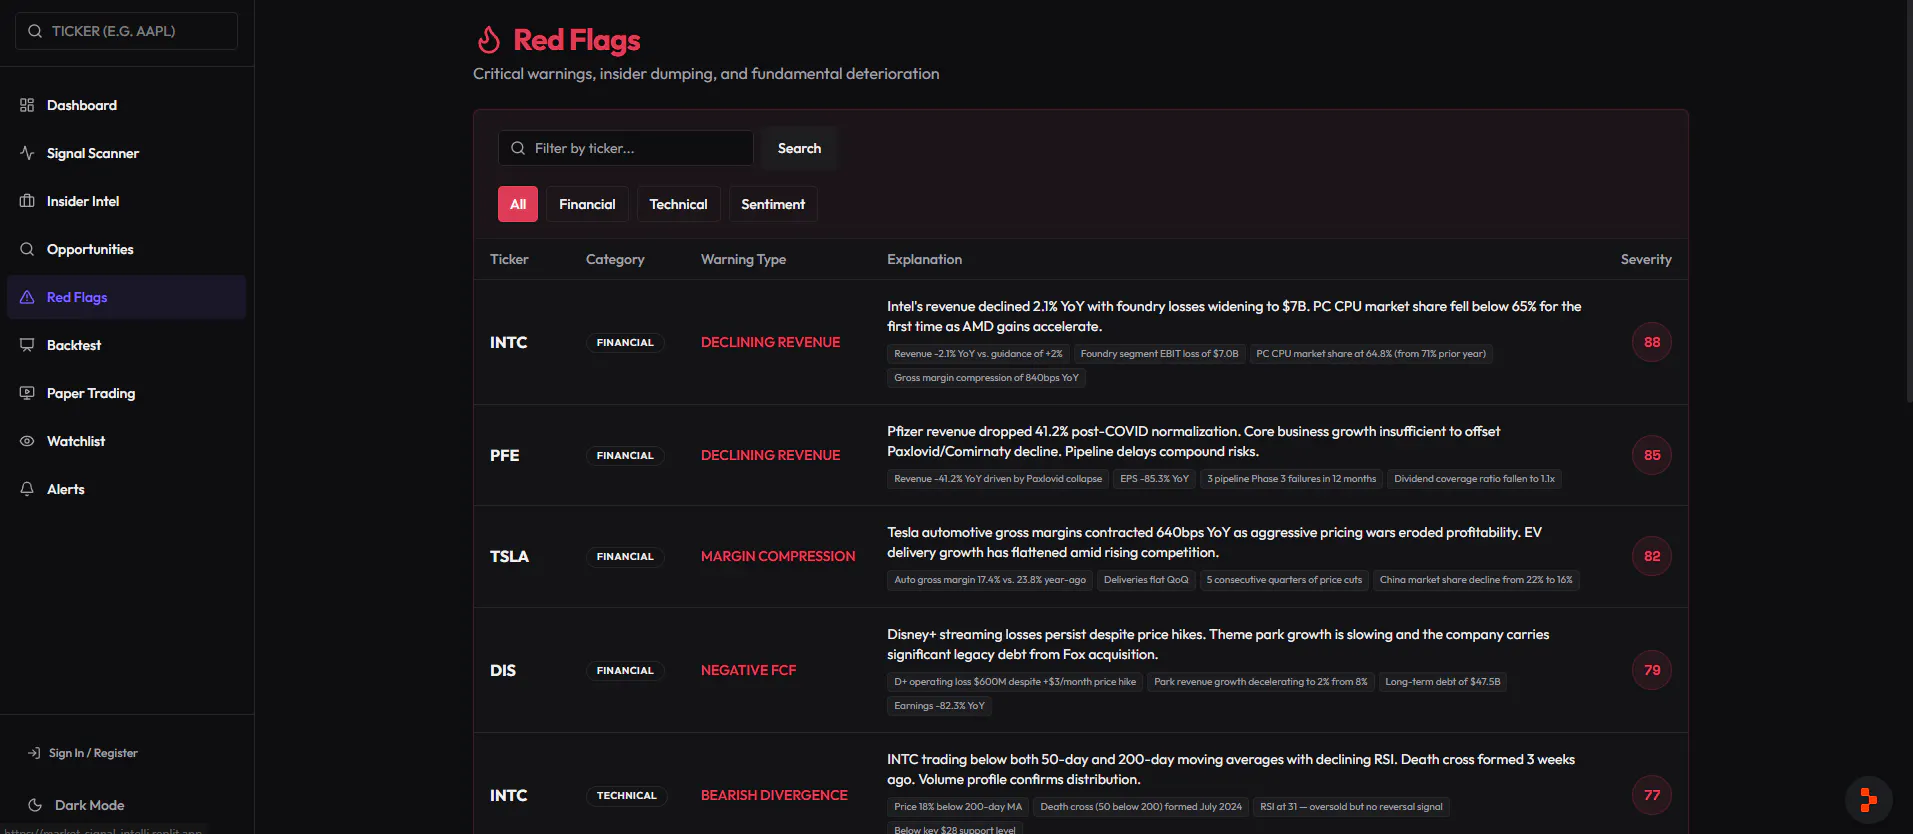The image size is (1913, 834).
Task: Select the All filter tab
Action: coord(518,204)
